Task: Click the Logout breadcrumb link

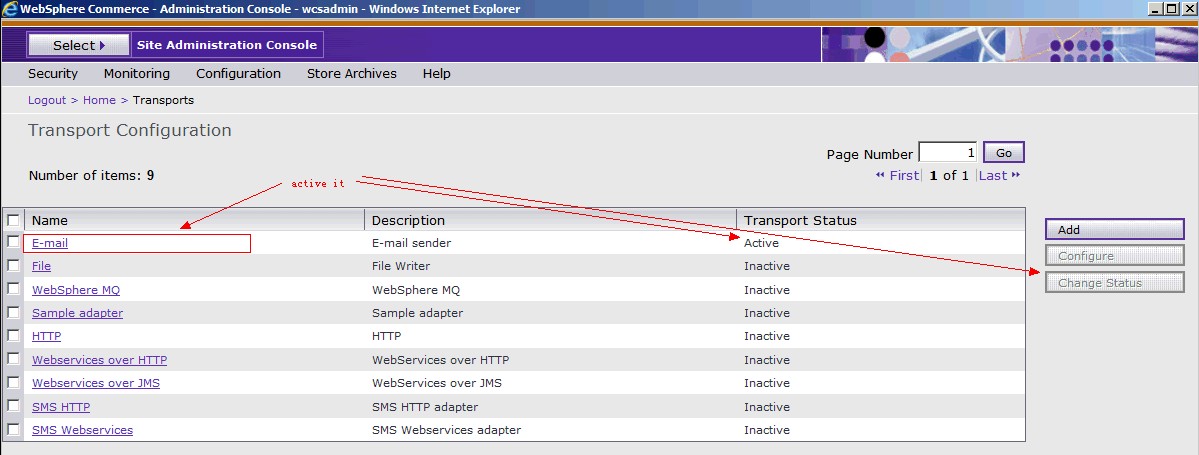Action: pos(46,100)
